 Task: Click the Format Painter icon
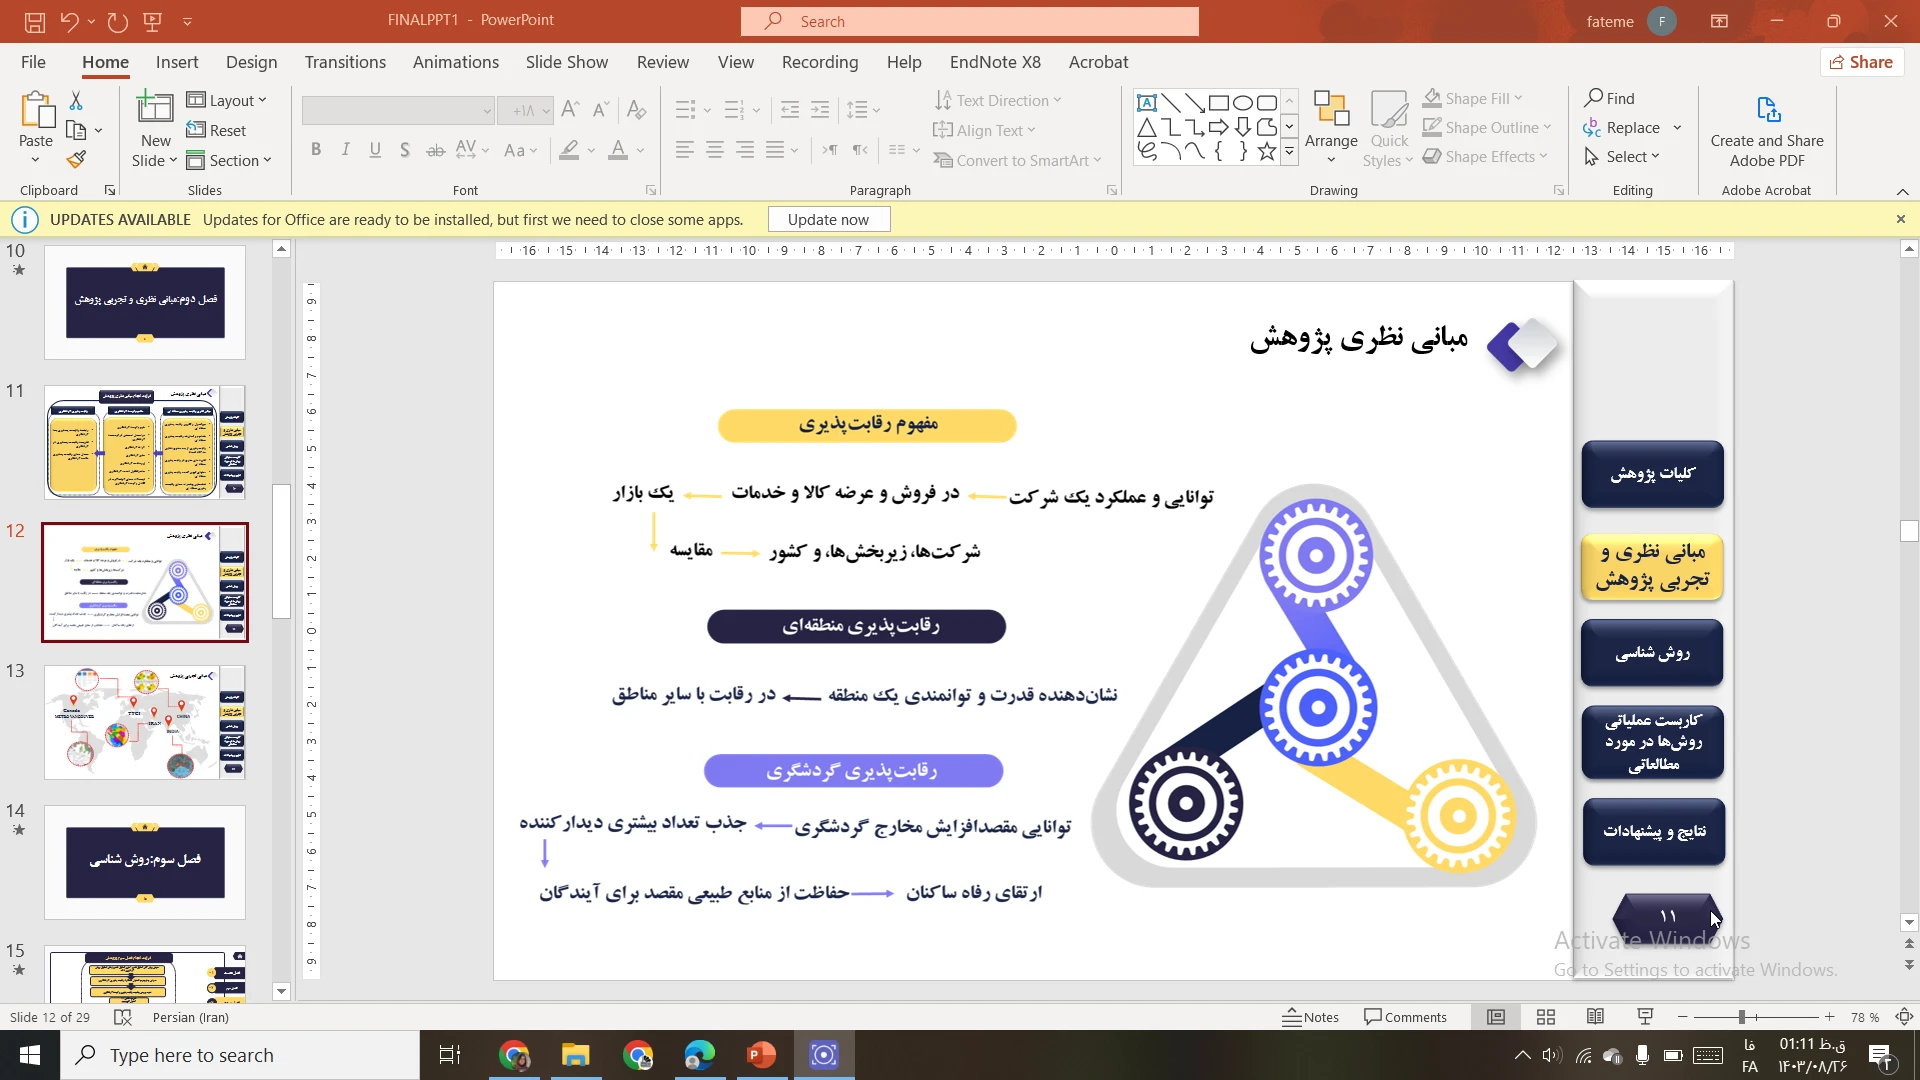76,159
